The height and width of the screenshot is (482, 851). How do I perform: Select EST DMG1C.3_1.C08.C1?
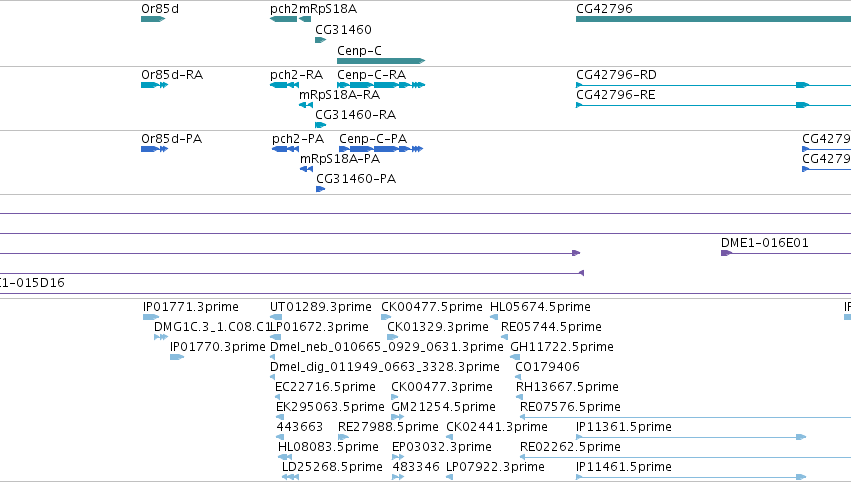point(212,327)
